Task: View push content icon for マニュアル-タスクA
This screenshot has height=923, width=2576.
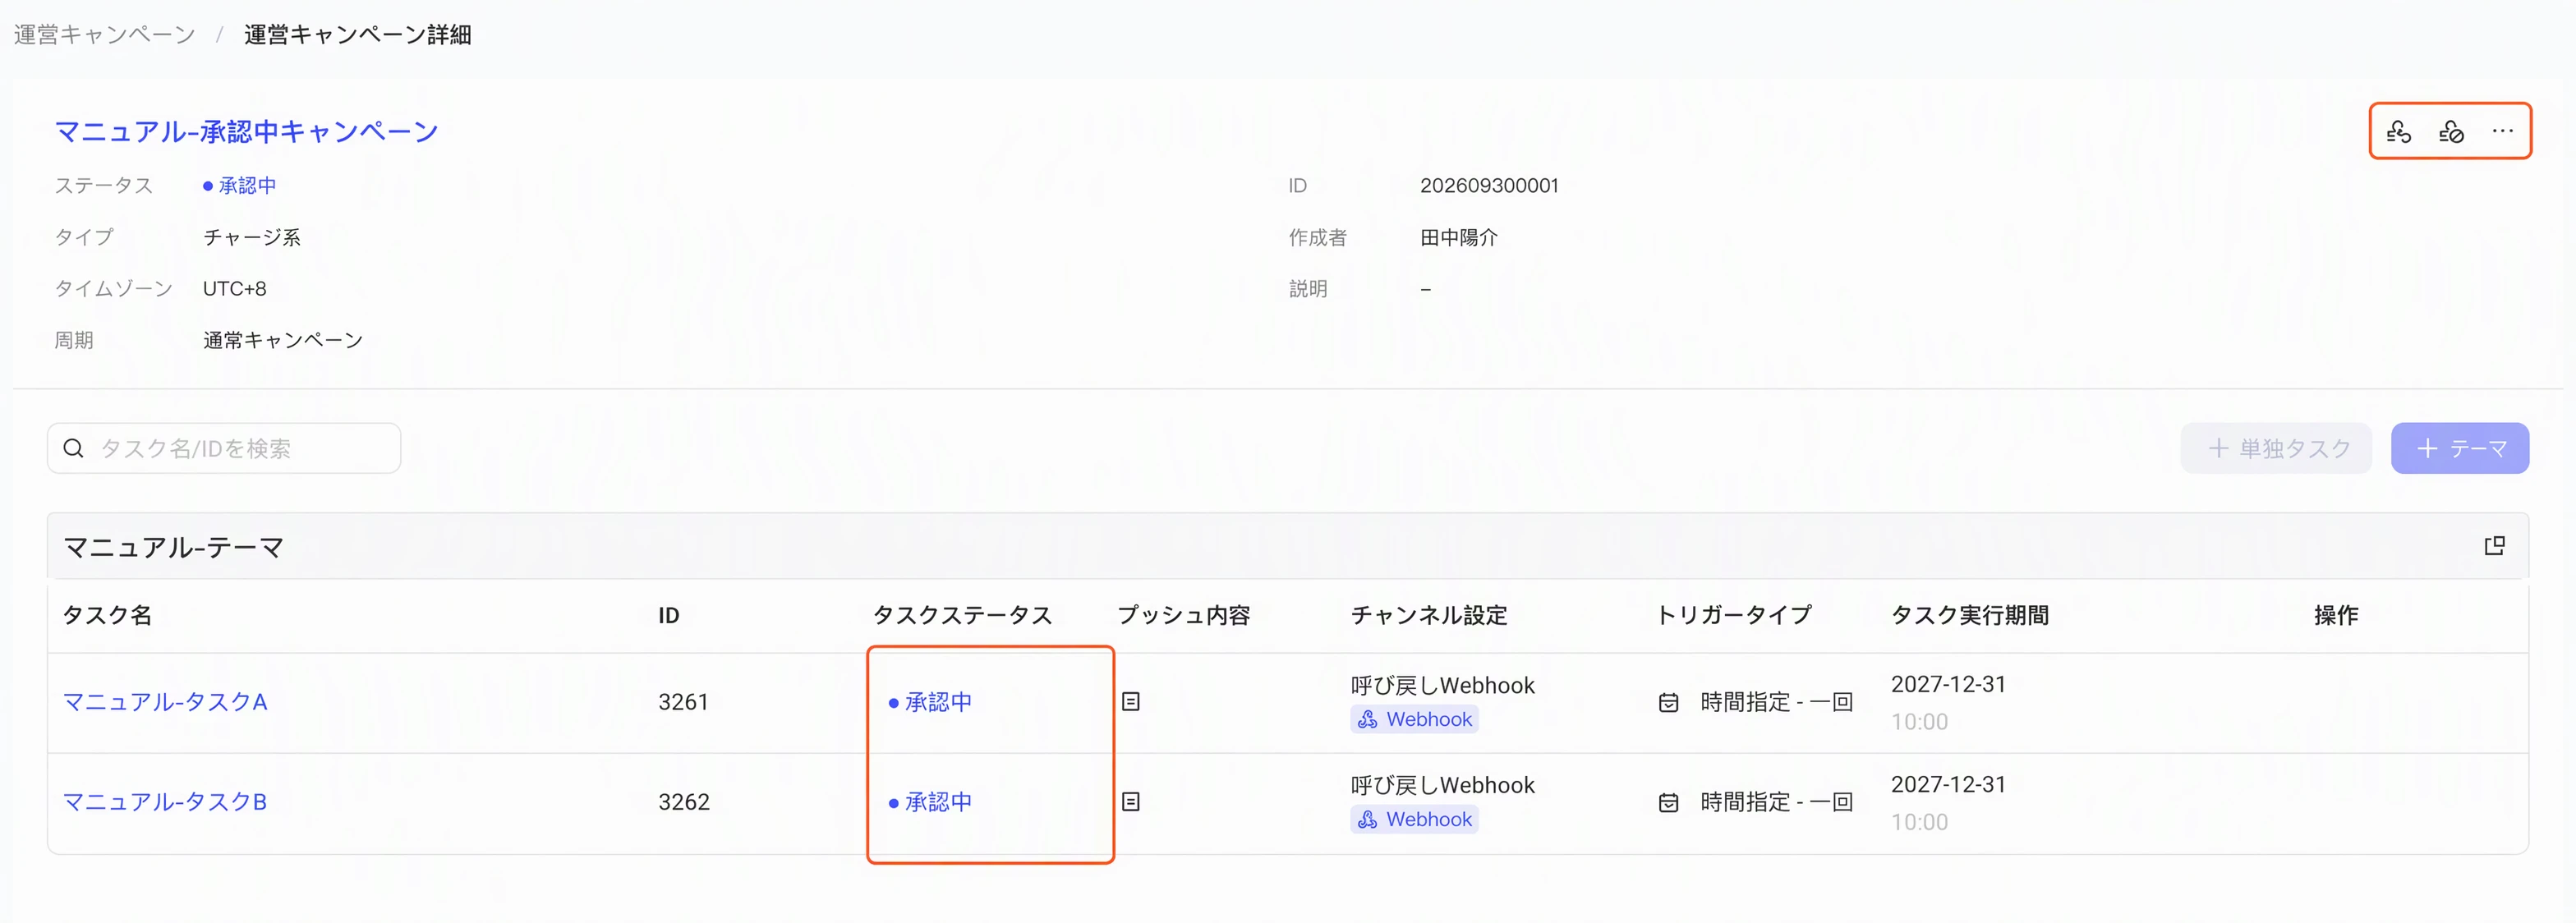Action: [x=1131, y=702]
